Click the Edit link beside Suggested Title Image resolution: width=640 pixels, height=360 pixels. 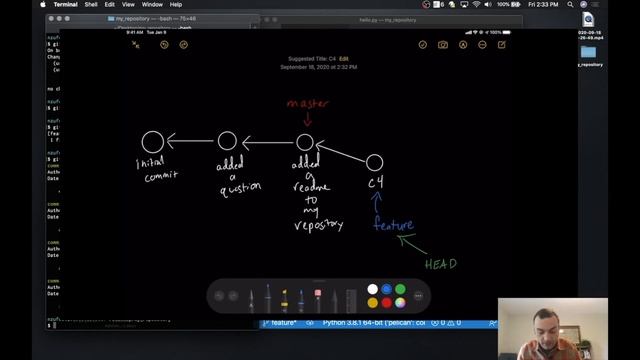[344, 59]
